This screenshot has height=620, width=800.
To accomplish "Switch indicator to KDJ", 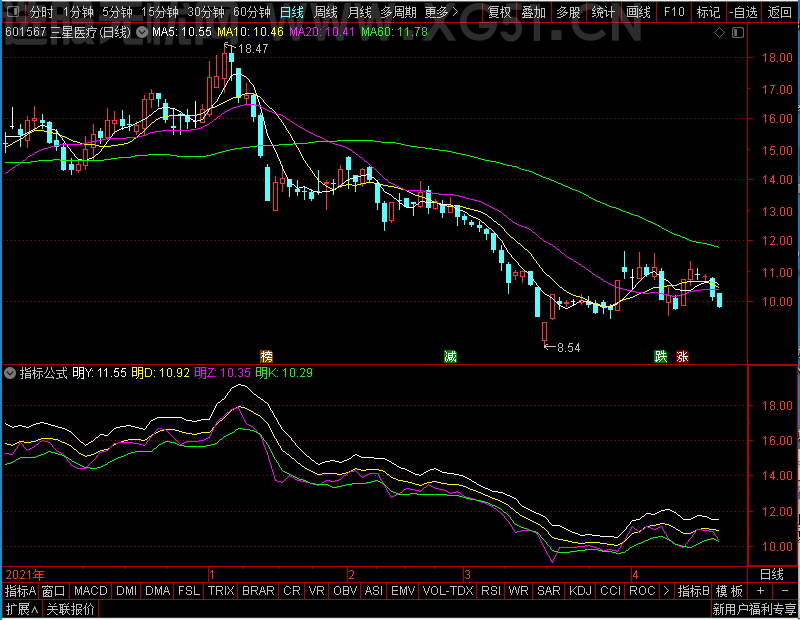I will (x=580, y=591).
